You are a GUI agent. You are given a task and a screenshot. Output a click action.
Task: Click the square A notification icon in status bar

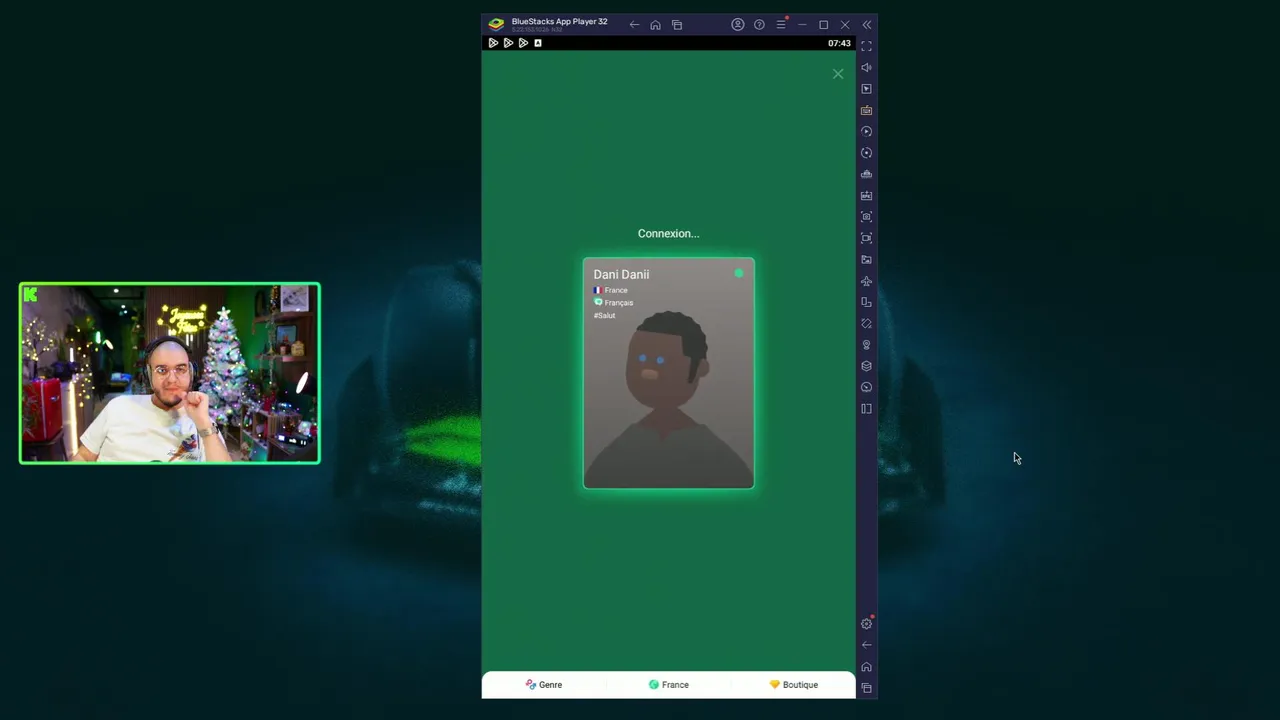tap(538, 43)
